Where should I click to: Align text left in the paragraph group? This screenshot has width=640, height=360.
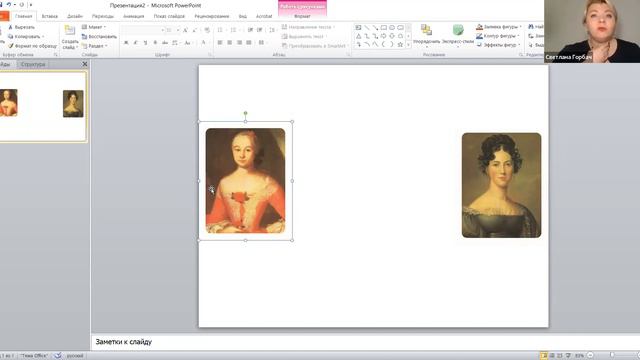(x=220, y=42)
